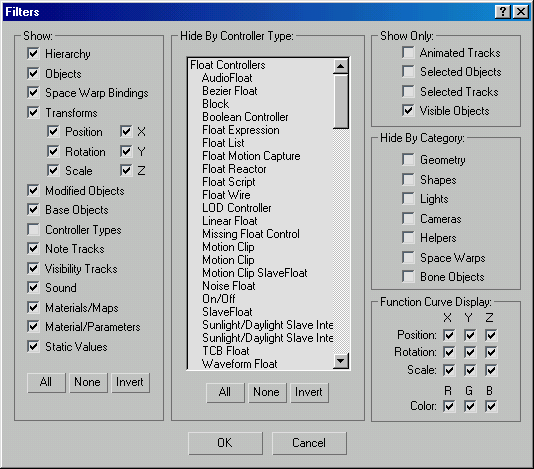Screen dimensions: 534x469
Task: Select TCB Float controller entry
Action: 225,350
